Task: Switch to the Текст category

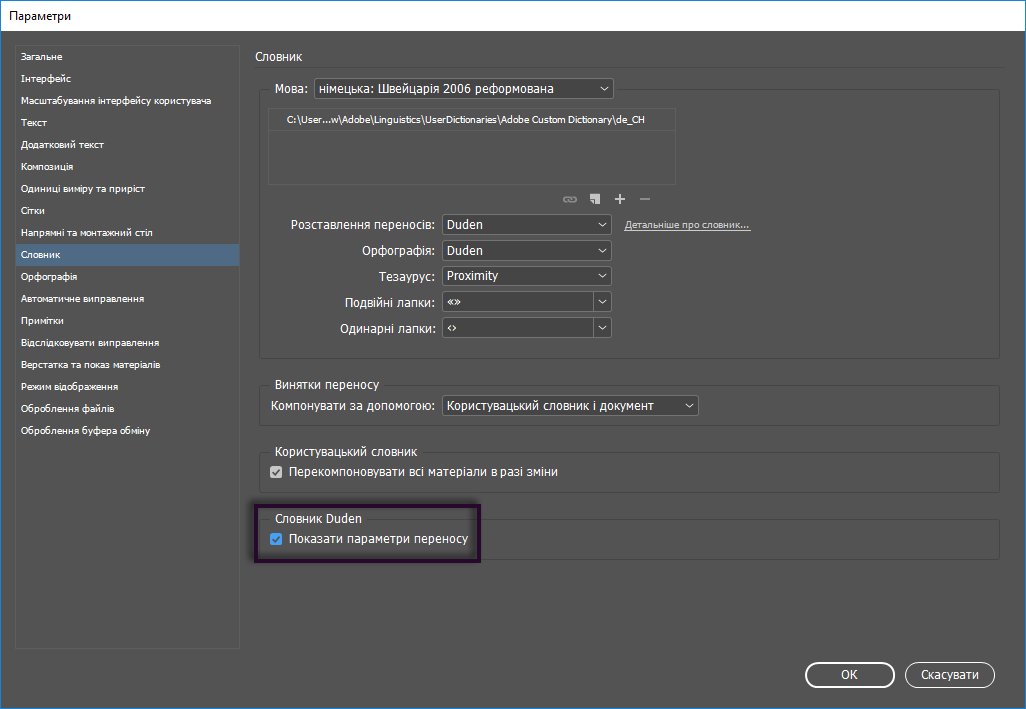Action: [128, 122]
